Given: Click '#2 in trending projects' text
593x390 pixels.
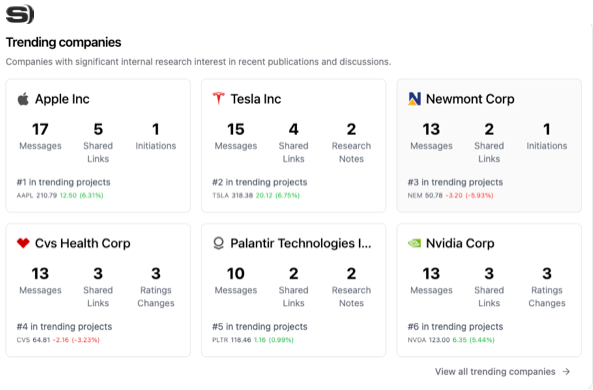Looking at the screenshot, I should coord(260,182).
